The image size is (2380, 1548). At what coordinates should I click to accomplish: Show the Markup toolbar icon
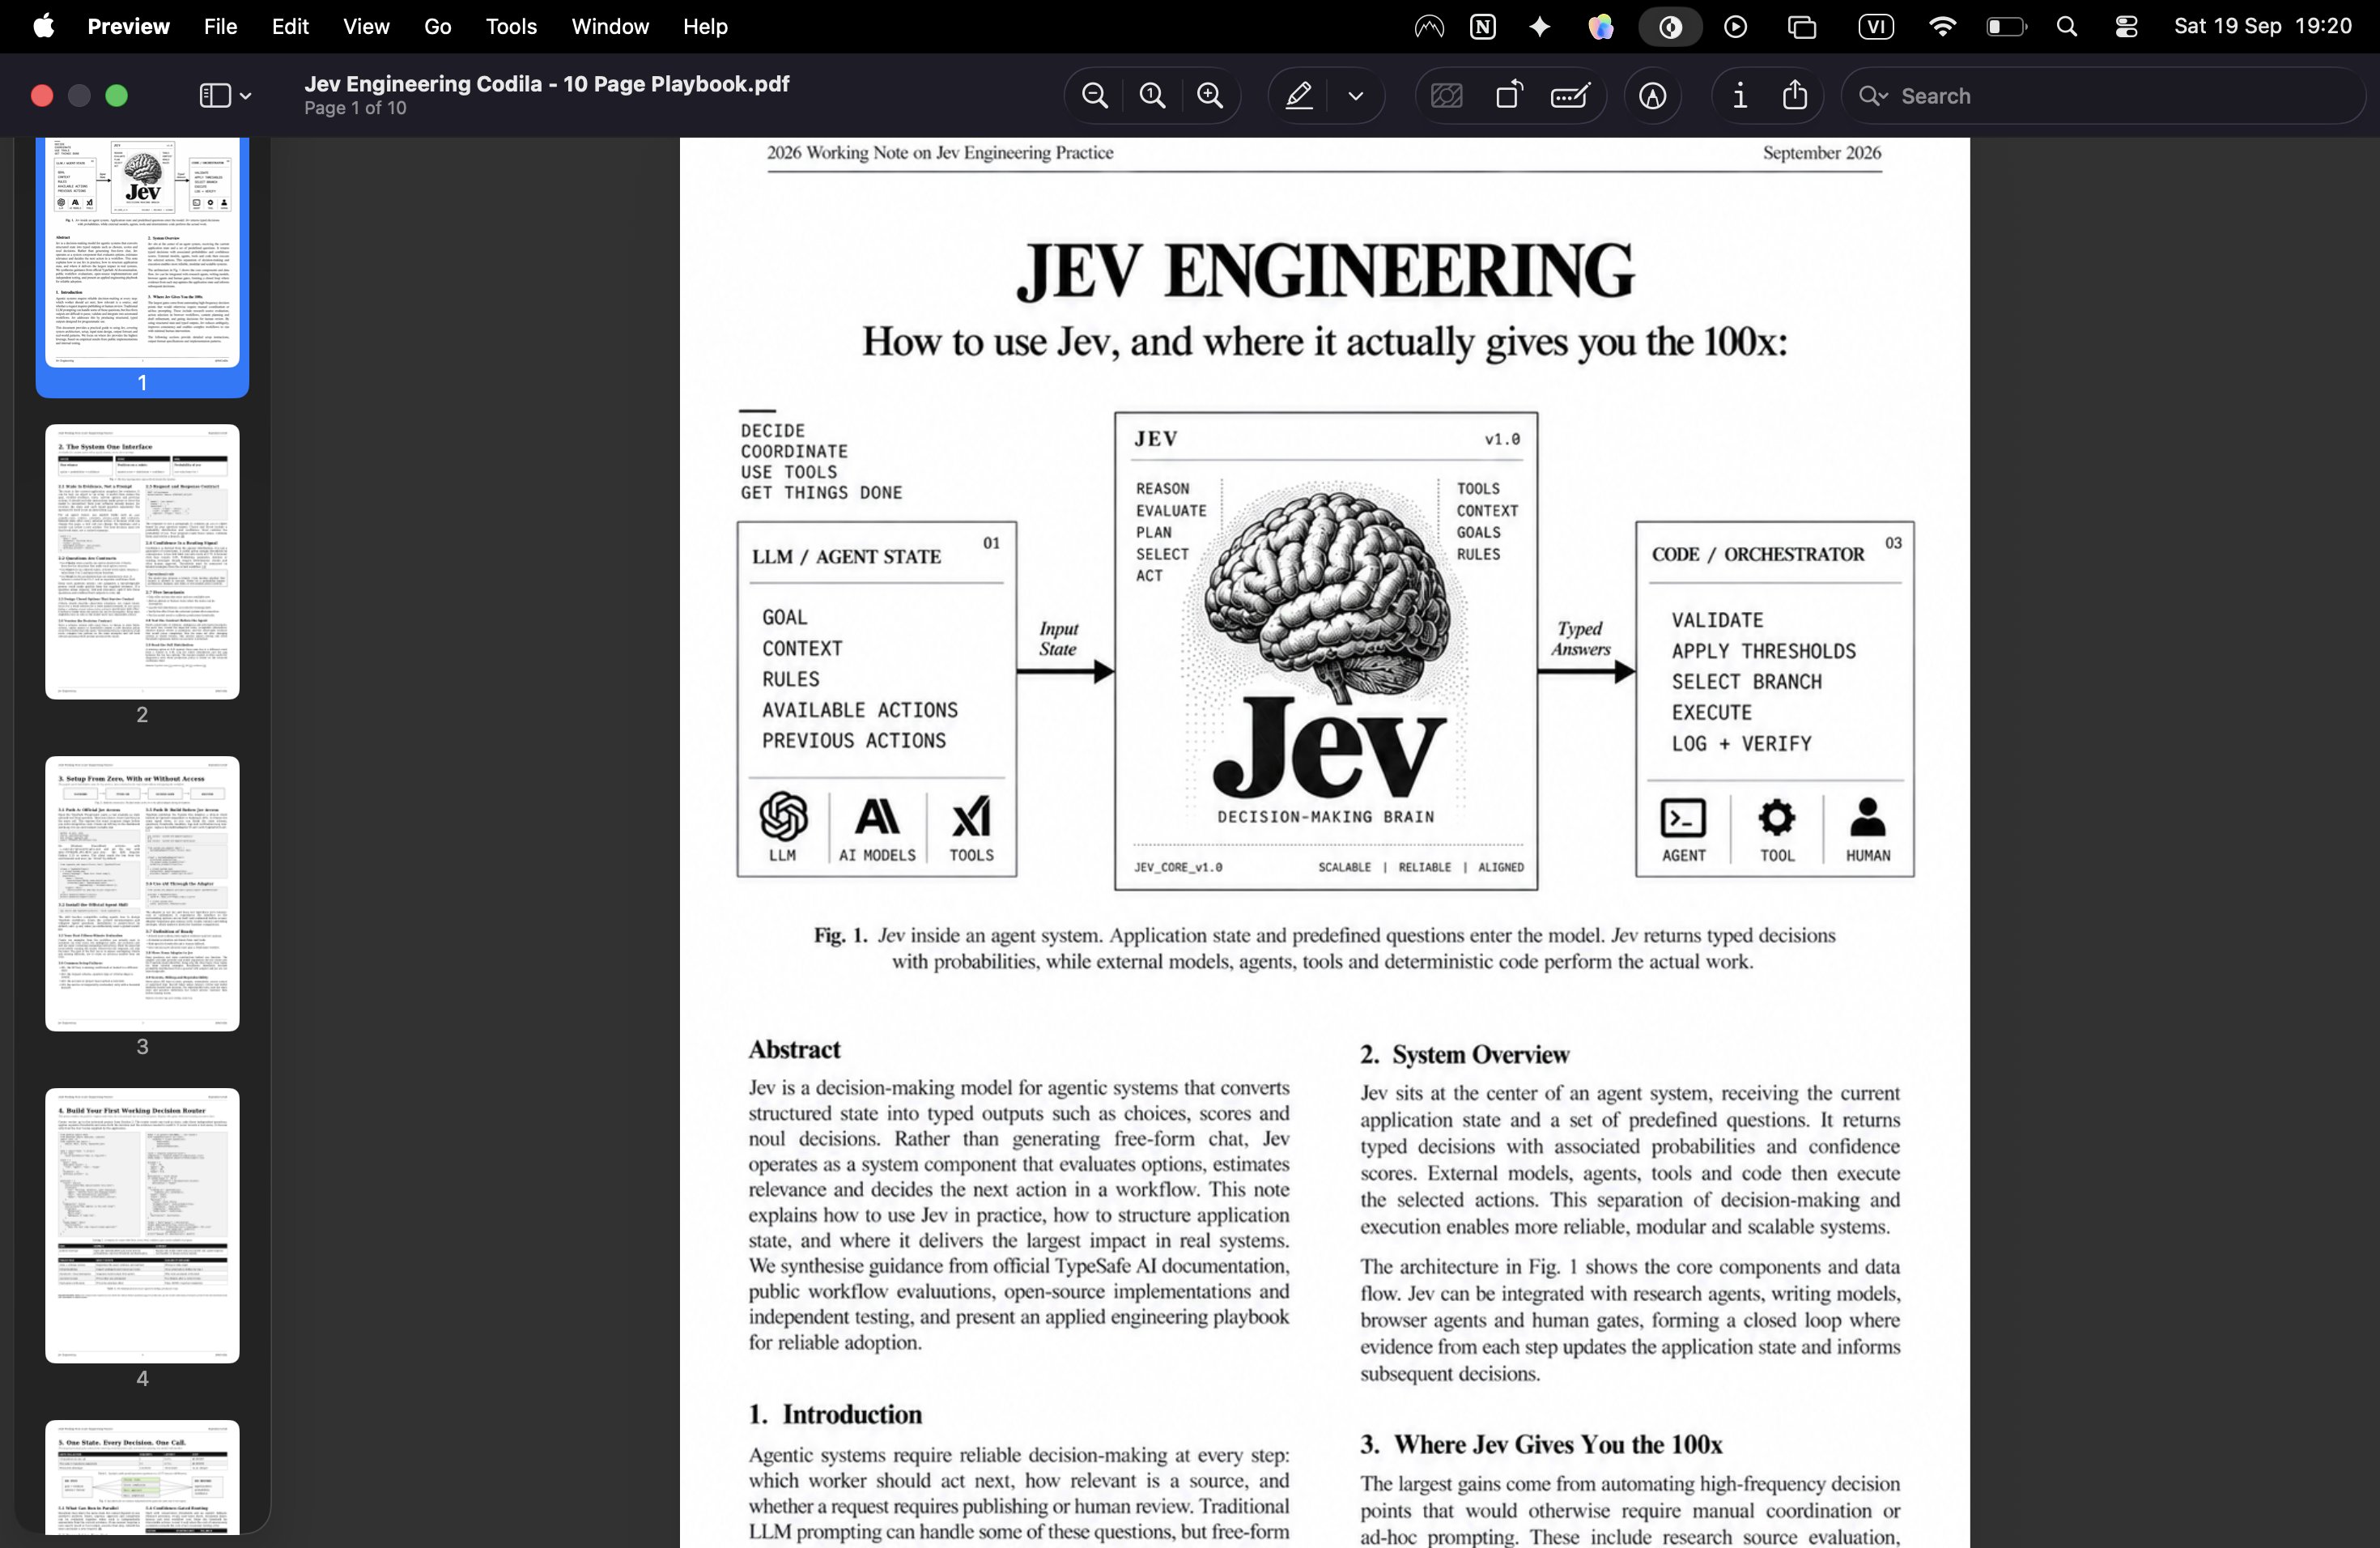point(1653,96)
